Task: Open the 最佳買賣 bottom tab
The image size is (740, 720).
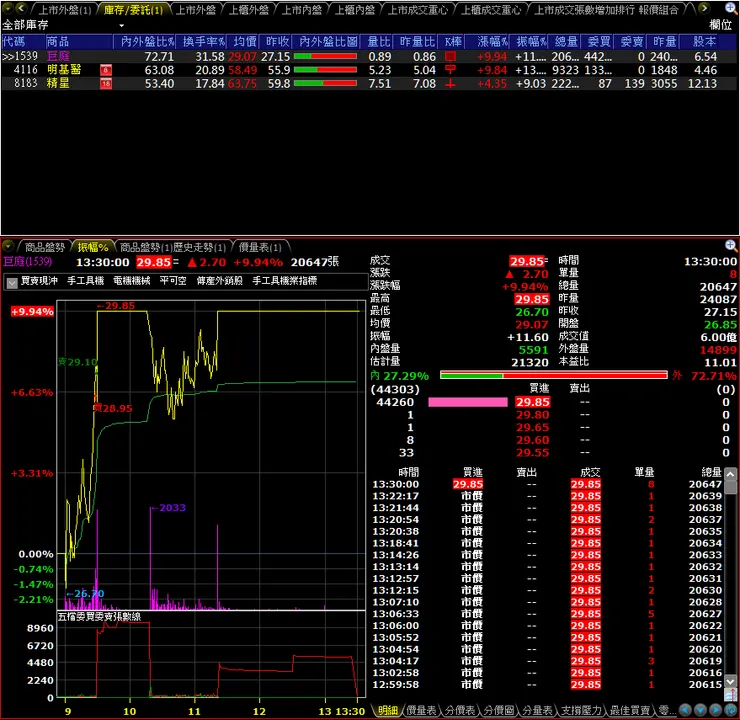Action: point(630,710)
